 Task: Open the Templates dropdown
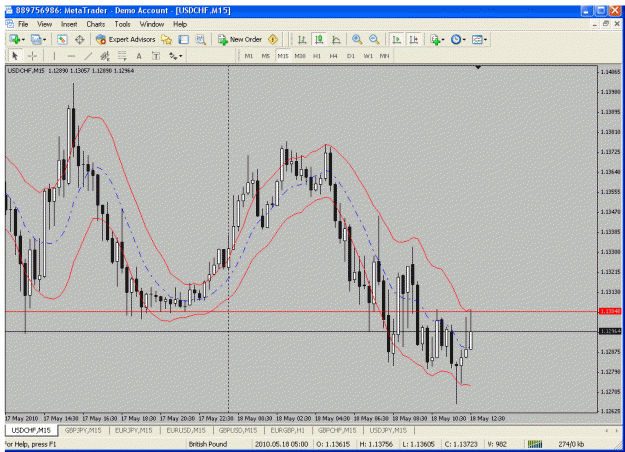point(480,39)
